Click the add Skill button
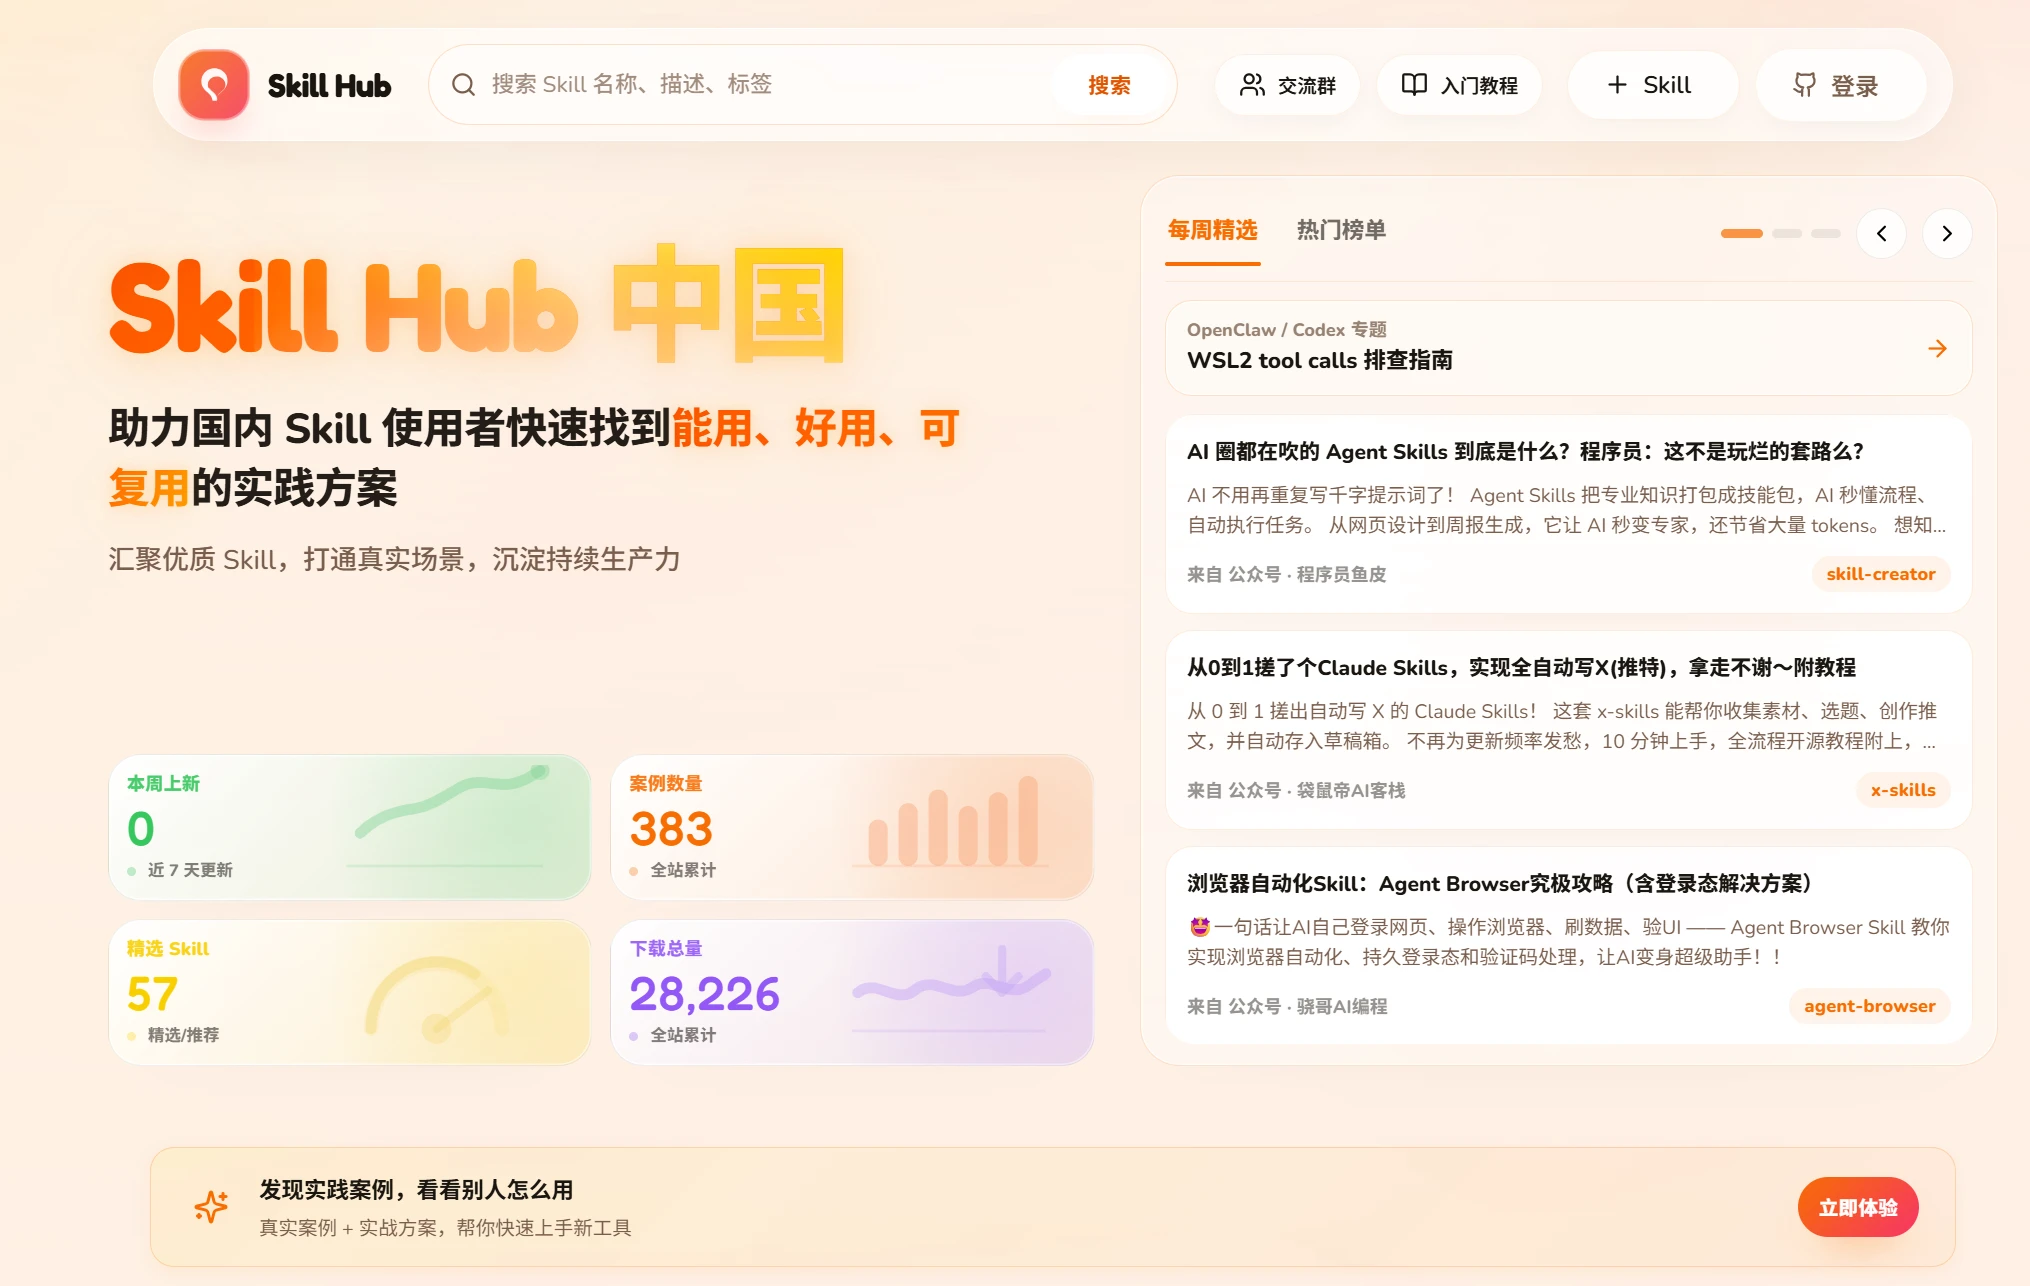The image size is (2030, 1286). 1652,85
